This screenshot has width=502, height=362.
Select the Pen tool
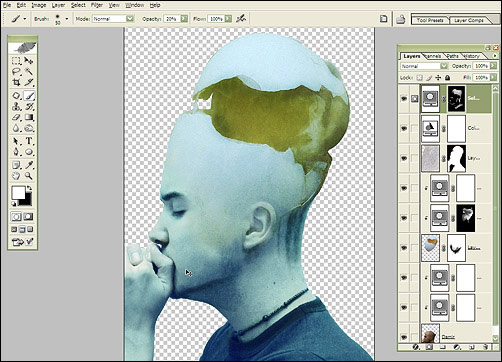[x=16, y=152]
